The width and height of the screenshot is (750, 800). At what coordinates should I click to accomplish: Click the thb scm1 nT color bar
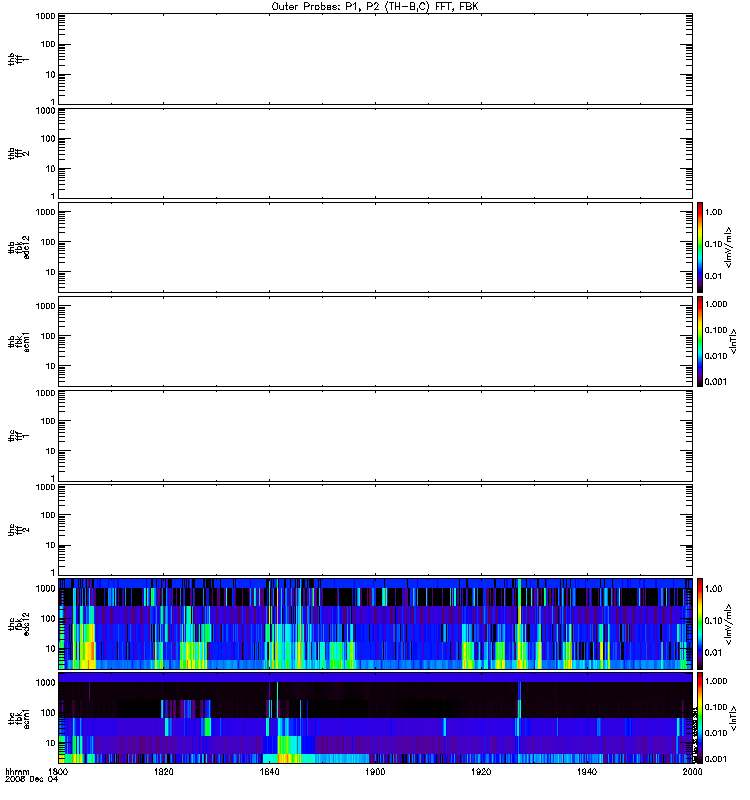pos(700,341)
